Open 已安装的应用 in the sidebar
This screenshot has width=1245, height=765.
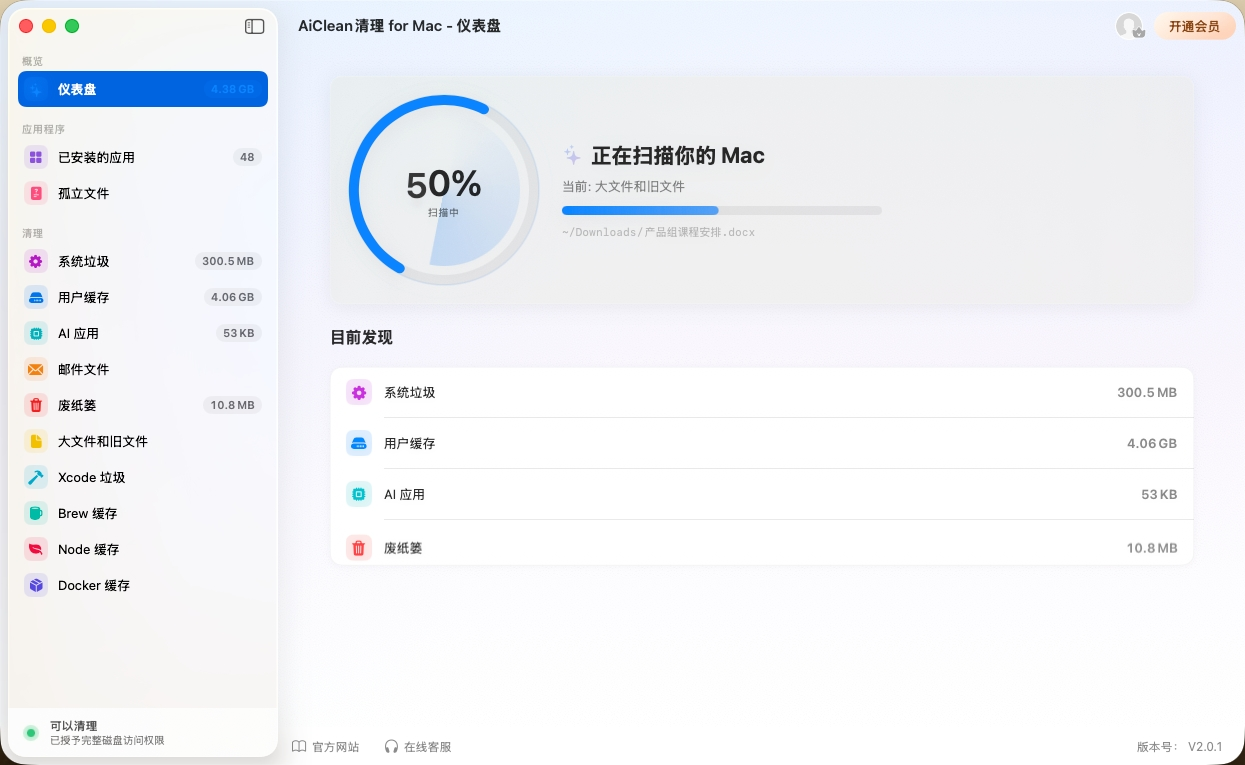[143, 157]
